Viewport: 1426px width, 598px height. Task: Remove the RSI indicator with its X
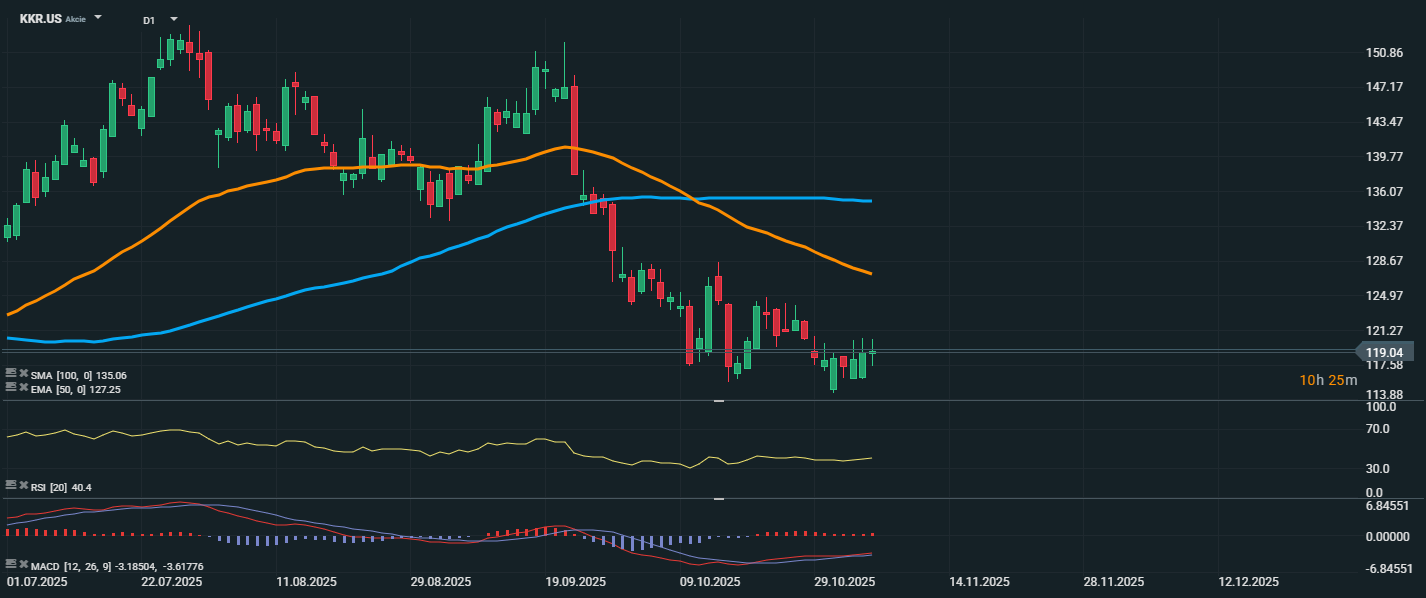point(23,485)
